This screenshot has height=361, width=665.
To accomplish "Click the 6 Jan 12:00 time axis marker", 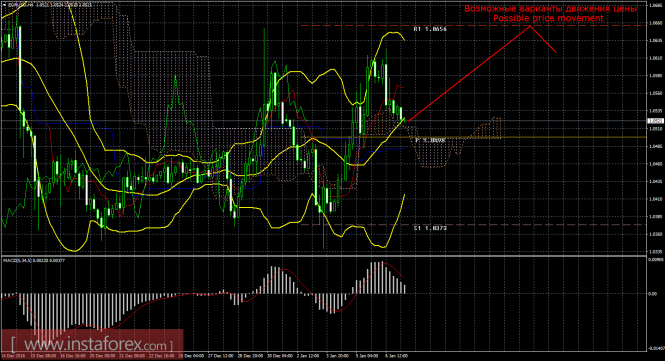I will tap(396, 356).
